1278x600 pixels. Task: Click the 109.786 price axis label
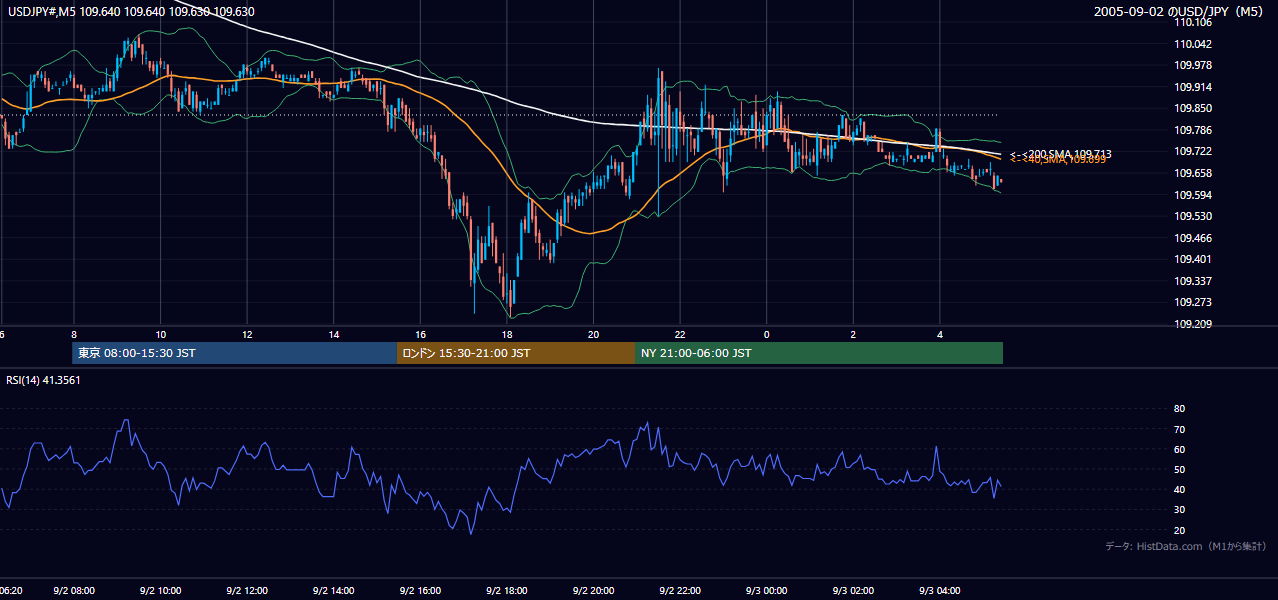click(1195, 130)
